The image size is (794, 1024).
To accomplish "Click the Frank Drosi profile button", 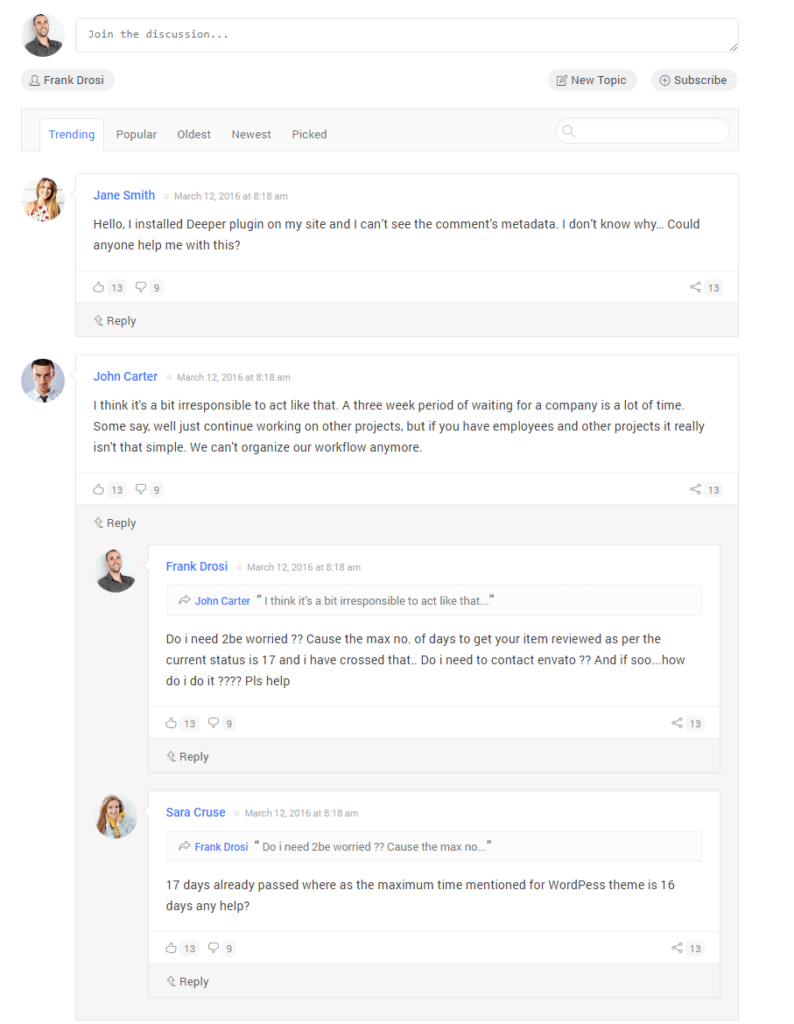I will [x=67, y=80].
